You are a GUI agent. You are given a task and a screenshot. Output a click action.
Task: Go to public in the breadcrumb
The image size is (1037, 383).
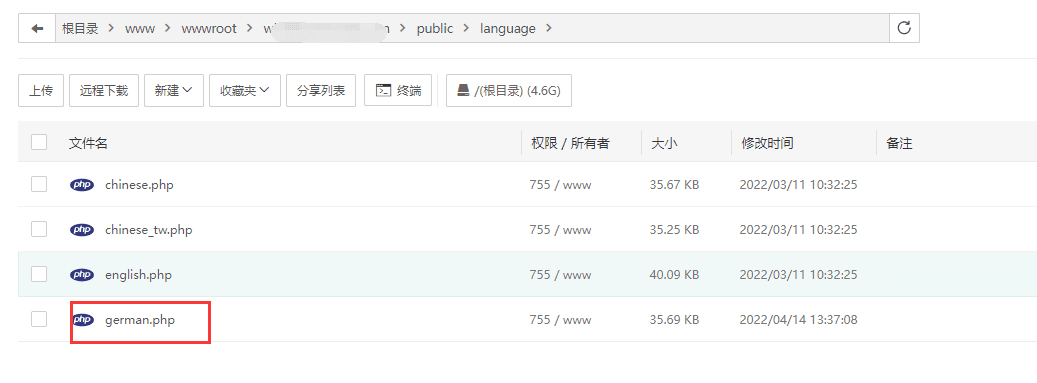pos(435,28)
